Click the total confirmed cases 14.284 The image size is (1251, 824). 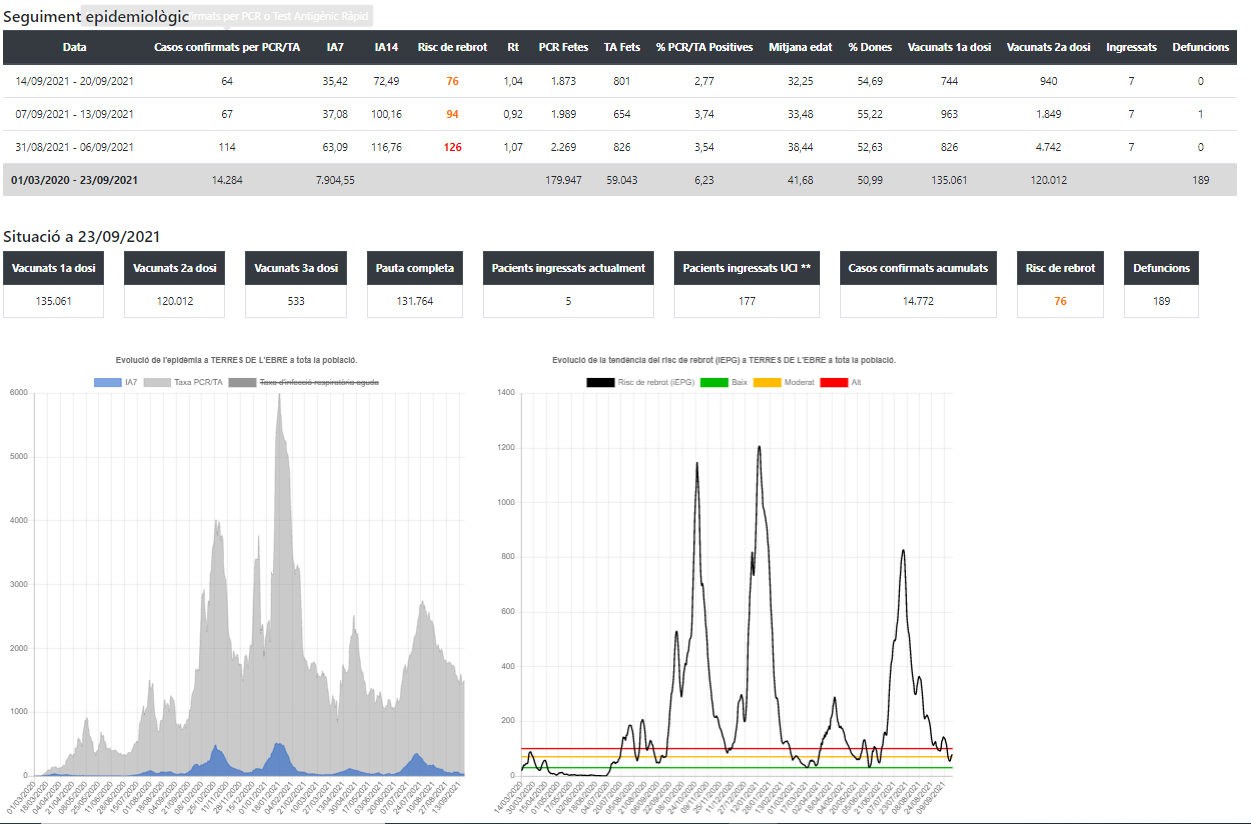[x=227, y=180]
